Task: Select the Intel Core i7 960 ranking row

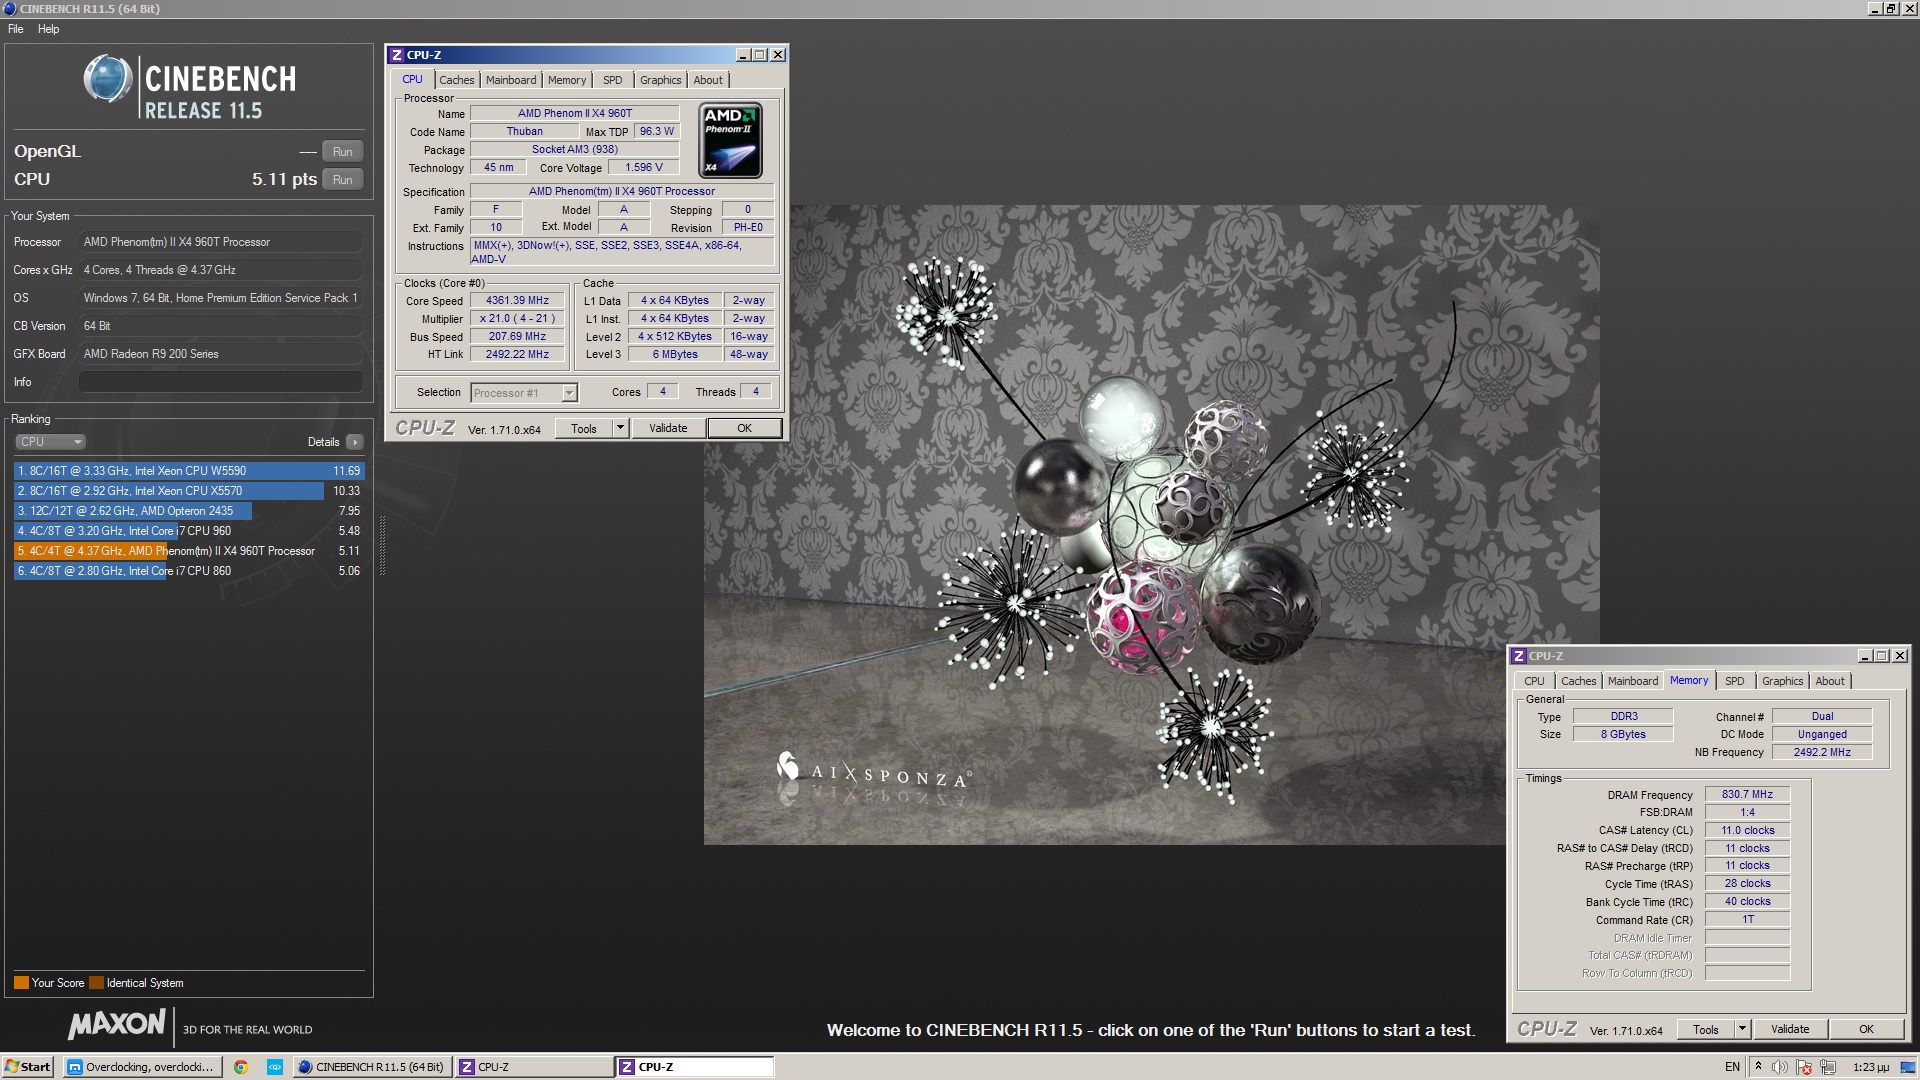Action: point(189,531)
